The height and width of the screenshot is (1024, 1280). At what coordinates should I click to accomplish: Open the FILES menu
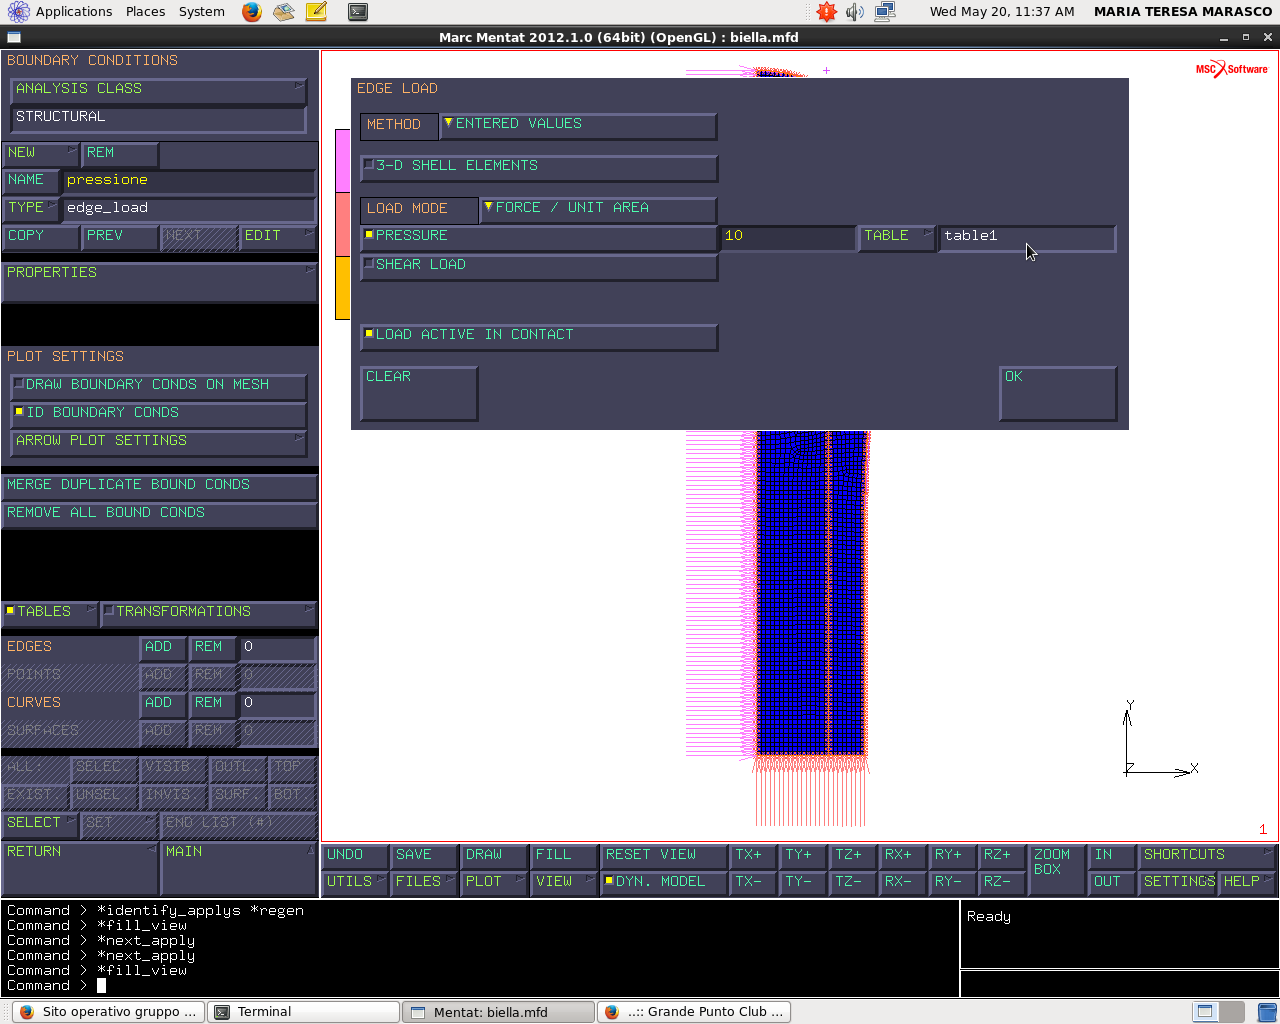(425, 882)
